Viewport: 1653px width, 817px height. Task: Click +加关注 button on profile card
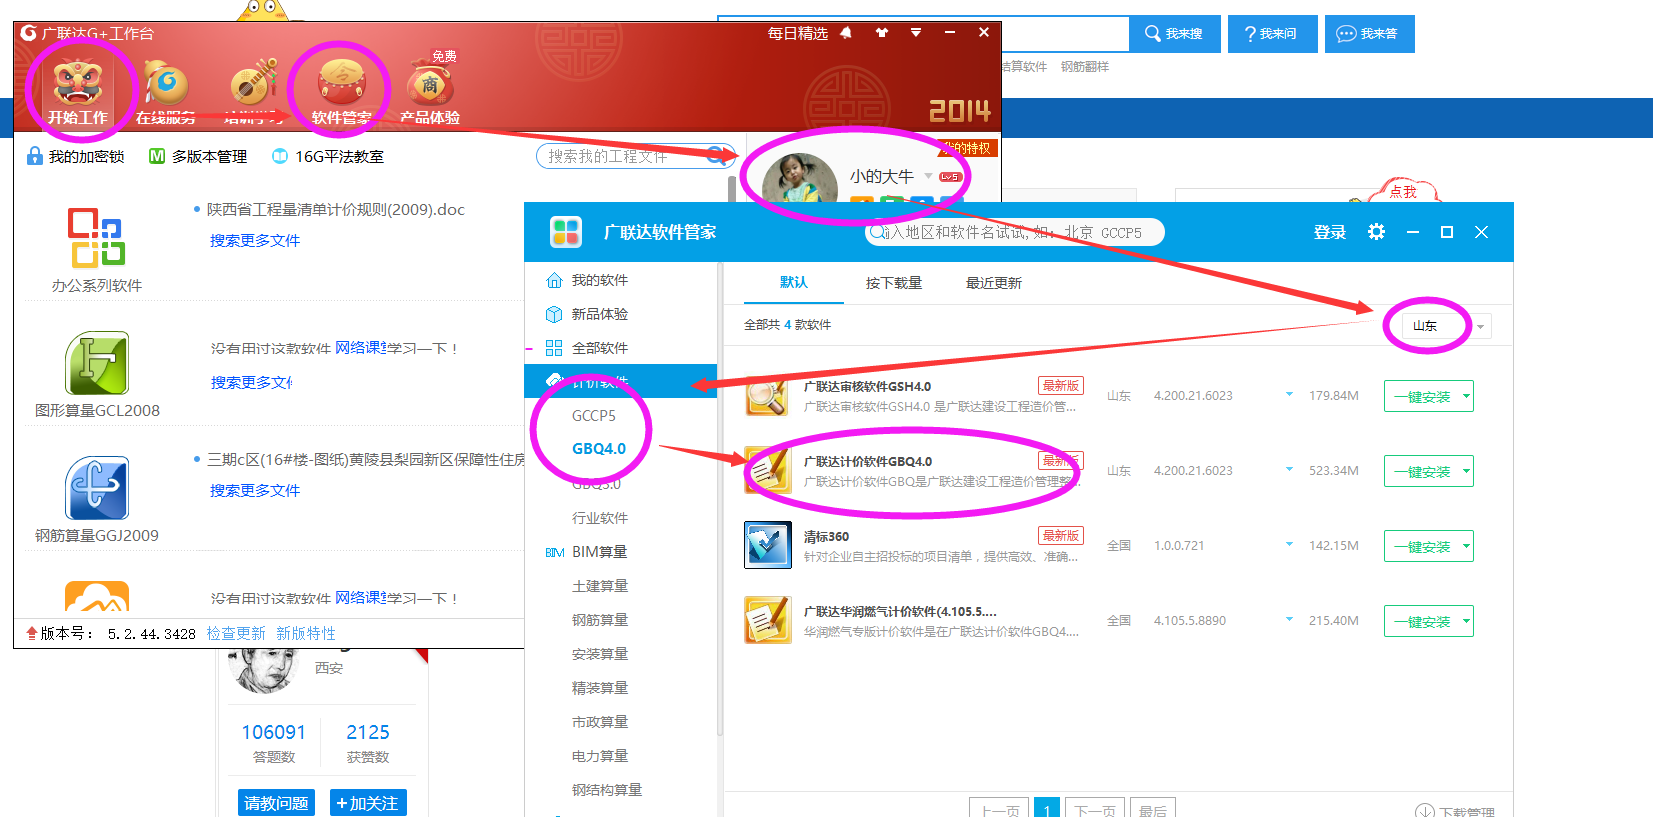coord(368,803)
